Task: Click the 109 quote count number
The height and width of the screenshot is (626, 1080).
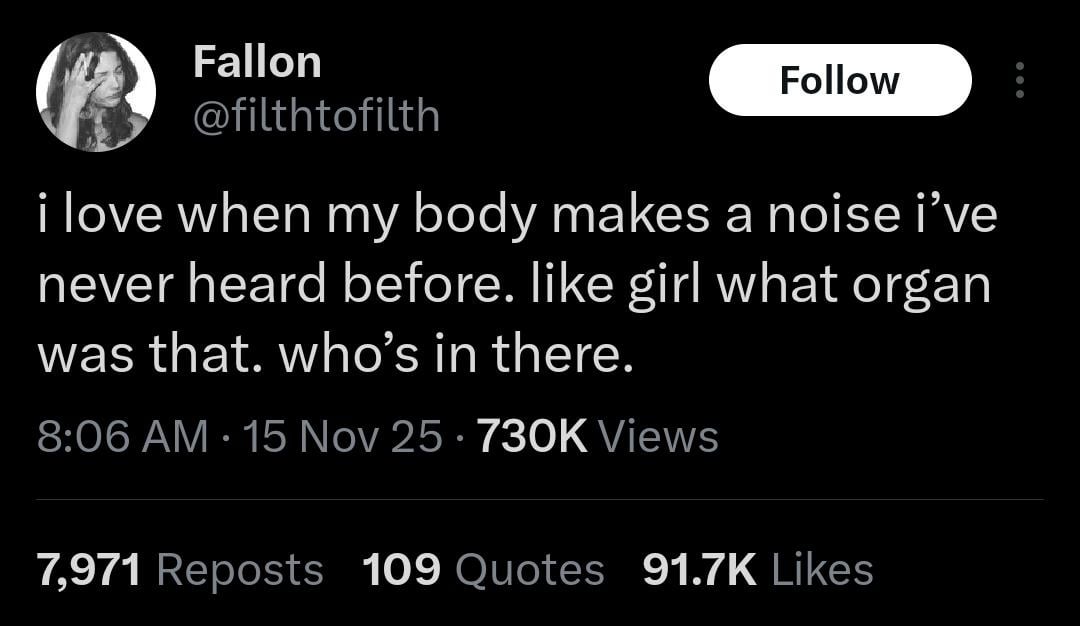Action: click(401, 569)
